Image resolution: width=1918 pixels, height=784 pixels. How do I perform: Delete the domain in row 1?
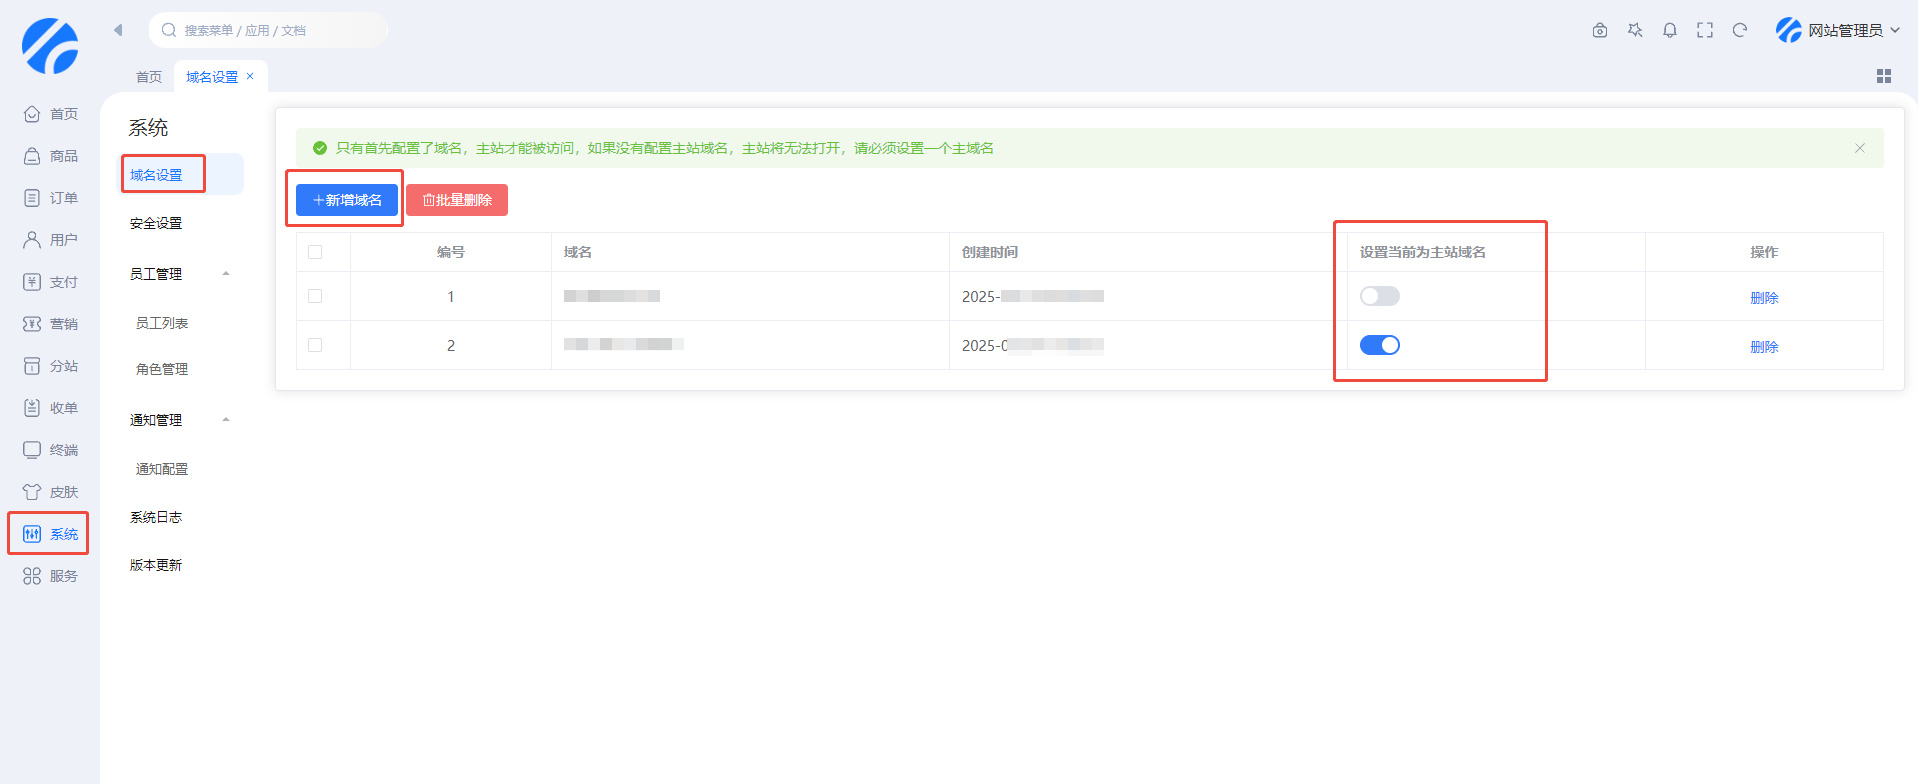[1764, 298]
